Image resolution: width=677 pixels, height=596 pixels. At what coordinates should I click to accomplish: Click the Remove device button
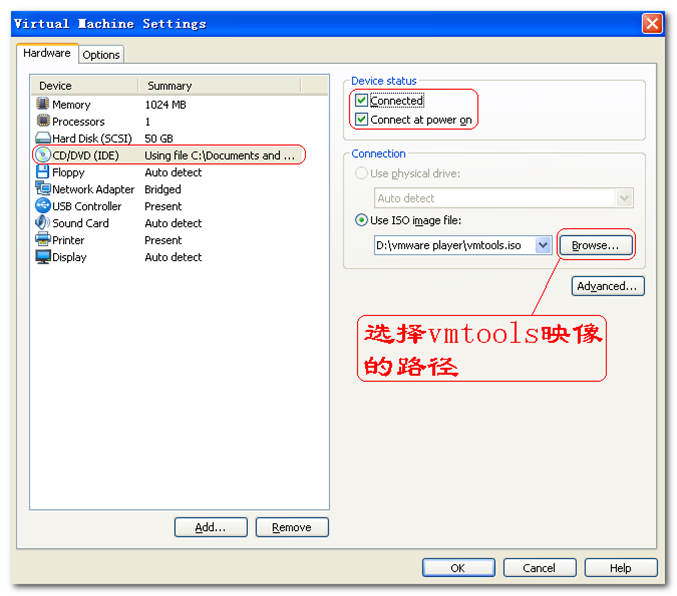(291, 527)
